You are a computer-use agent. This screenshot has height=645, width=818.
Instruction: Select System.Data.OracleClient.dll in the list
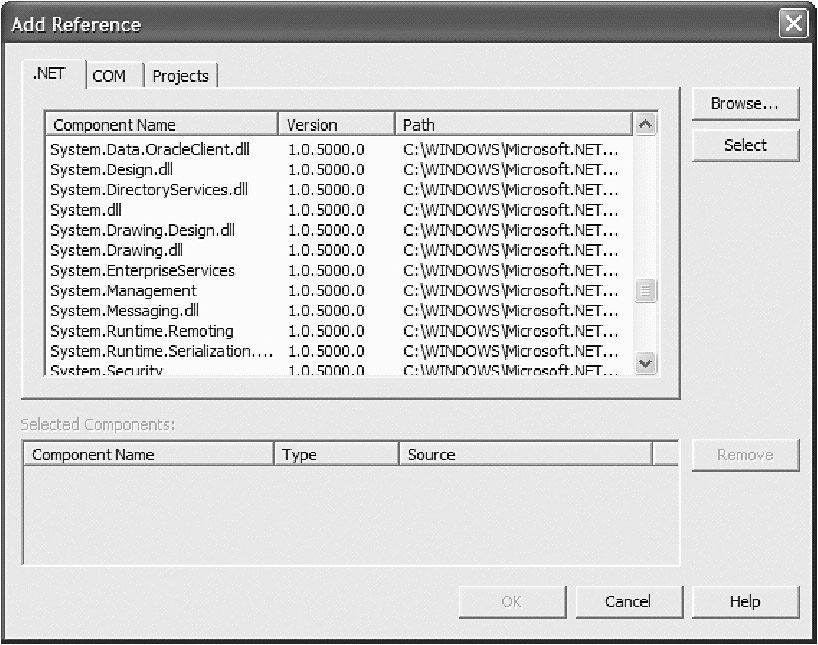(x=149, y=150)
